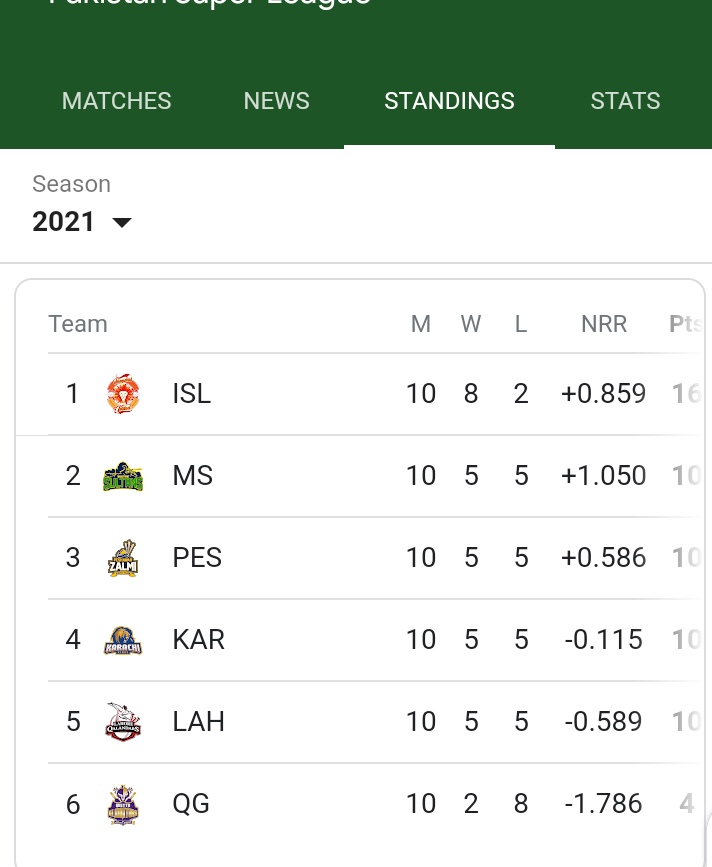Viewport: 712px width, 867px height.
Task: Go to the STATS tab
Action: [x=625, y=101]
